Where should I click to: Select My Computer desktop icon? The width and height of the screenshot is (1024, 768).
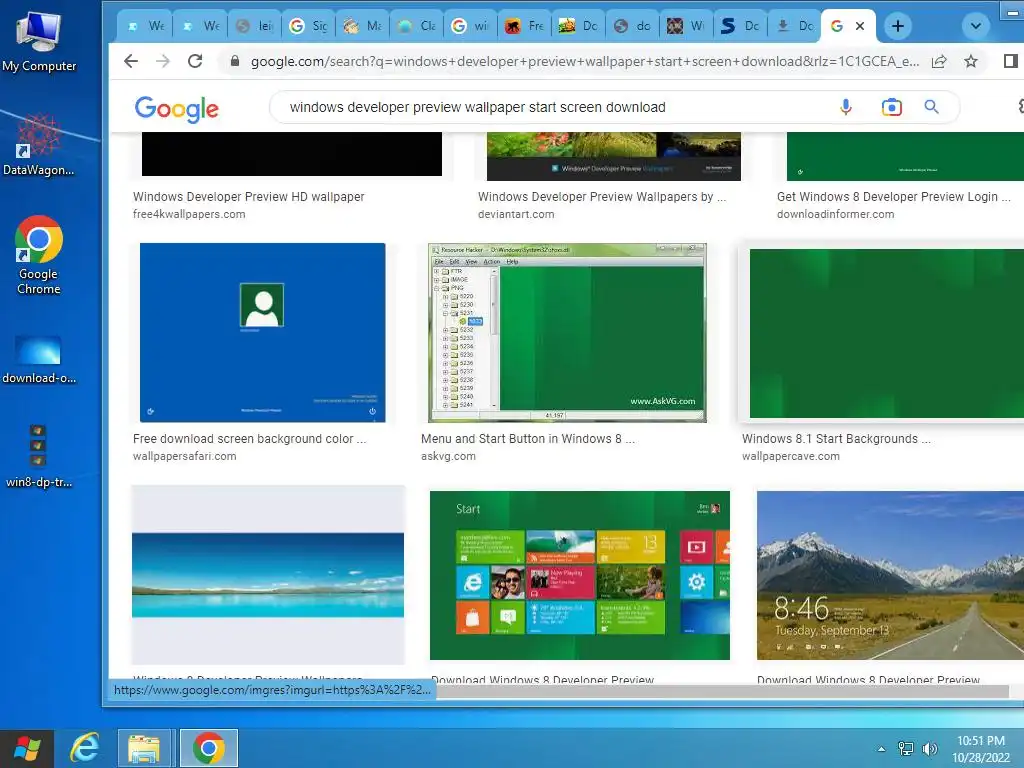[x=39, y=42]
